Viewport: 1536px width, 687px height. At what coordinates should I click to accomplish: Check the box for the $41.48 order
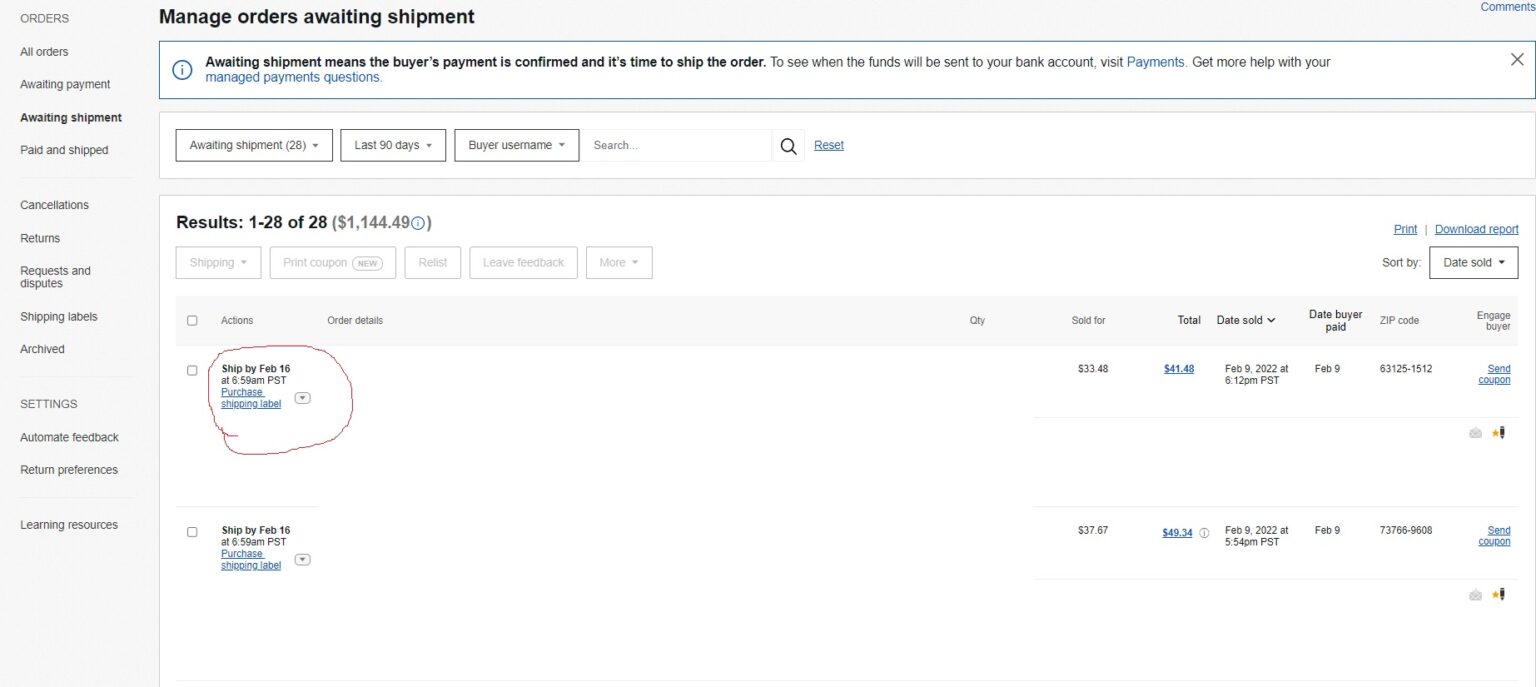coord(192,370)
